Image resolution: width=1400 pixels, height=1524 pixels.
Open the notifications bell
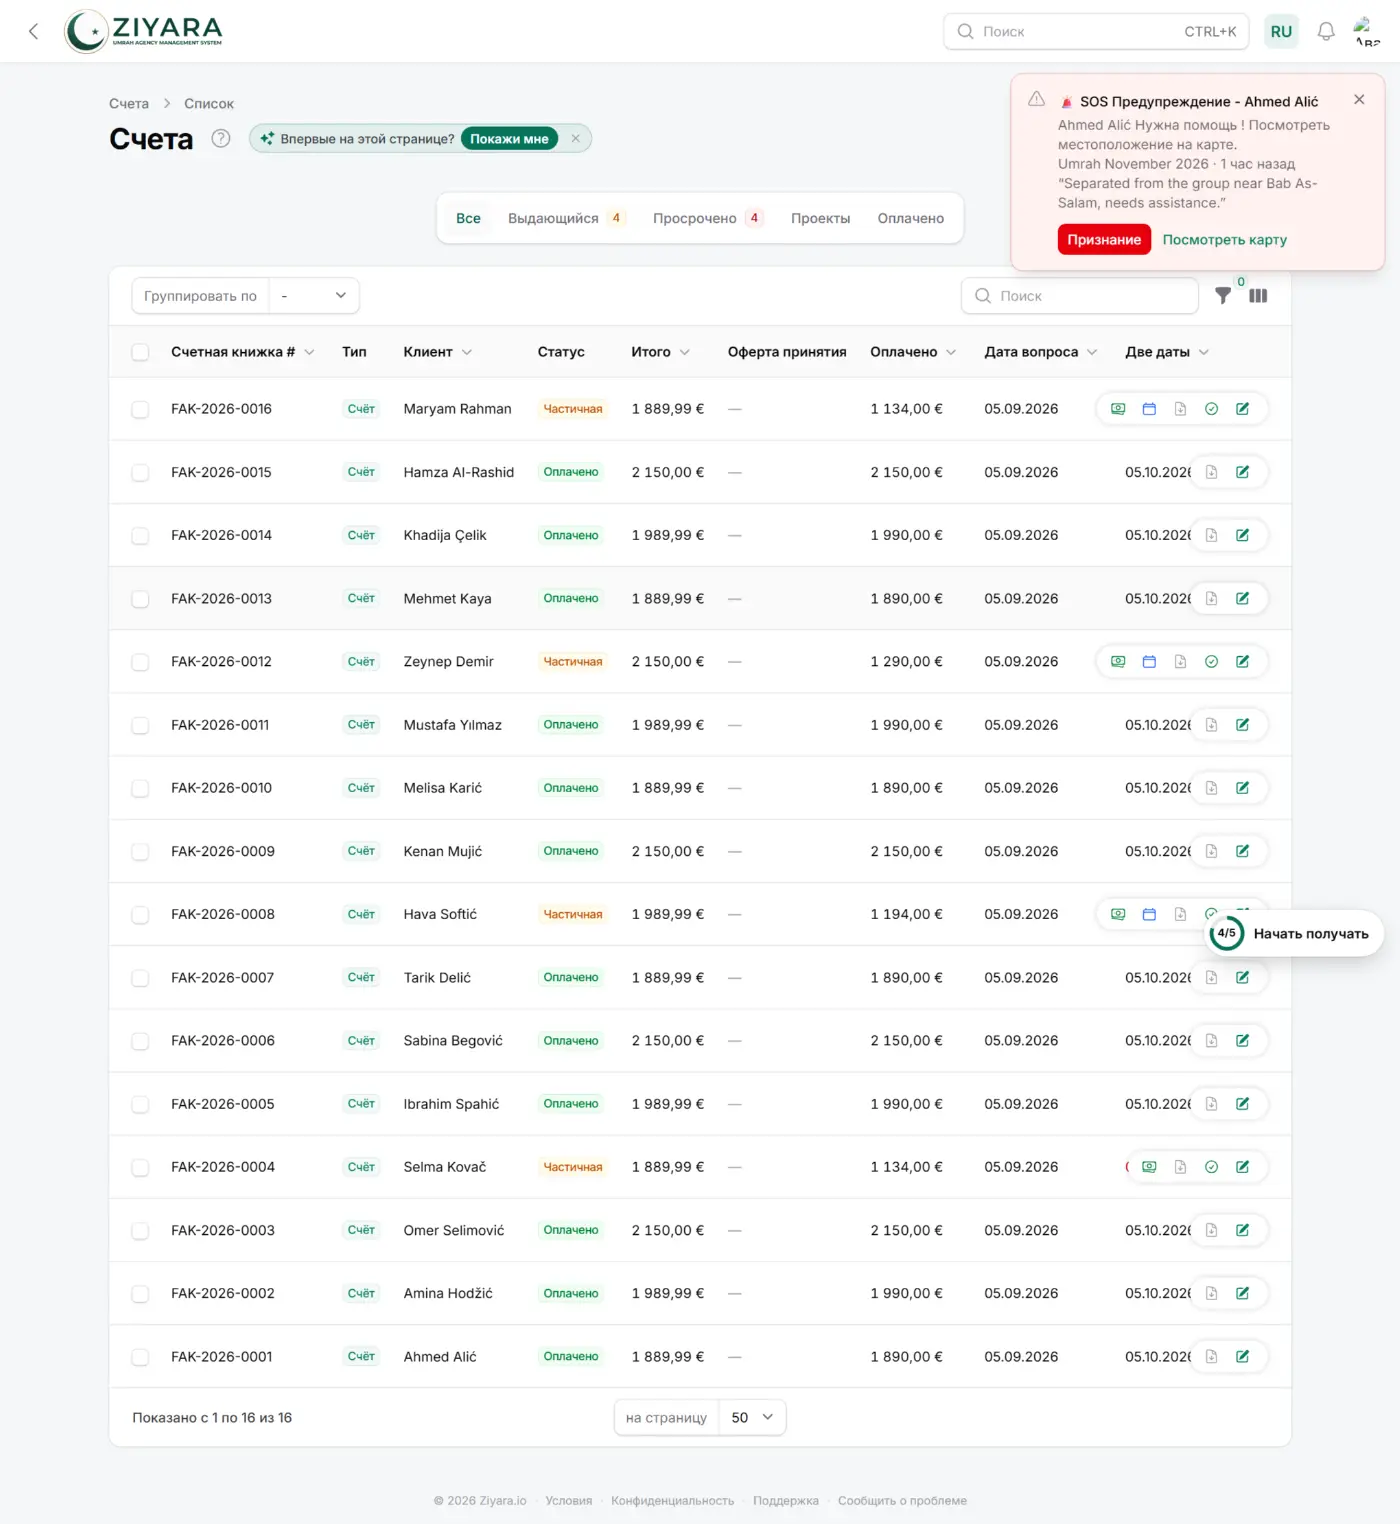(x=1326, y=31)
